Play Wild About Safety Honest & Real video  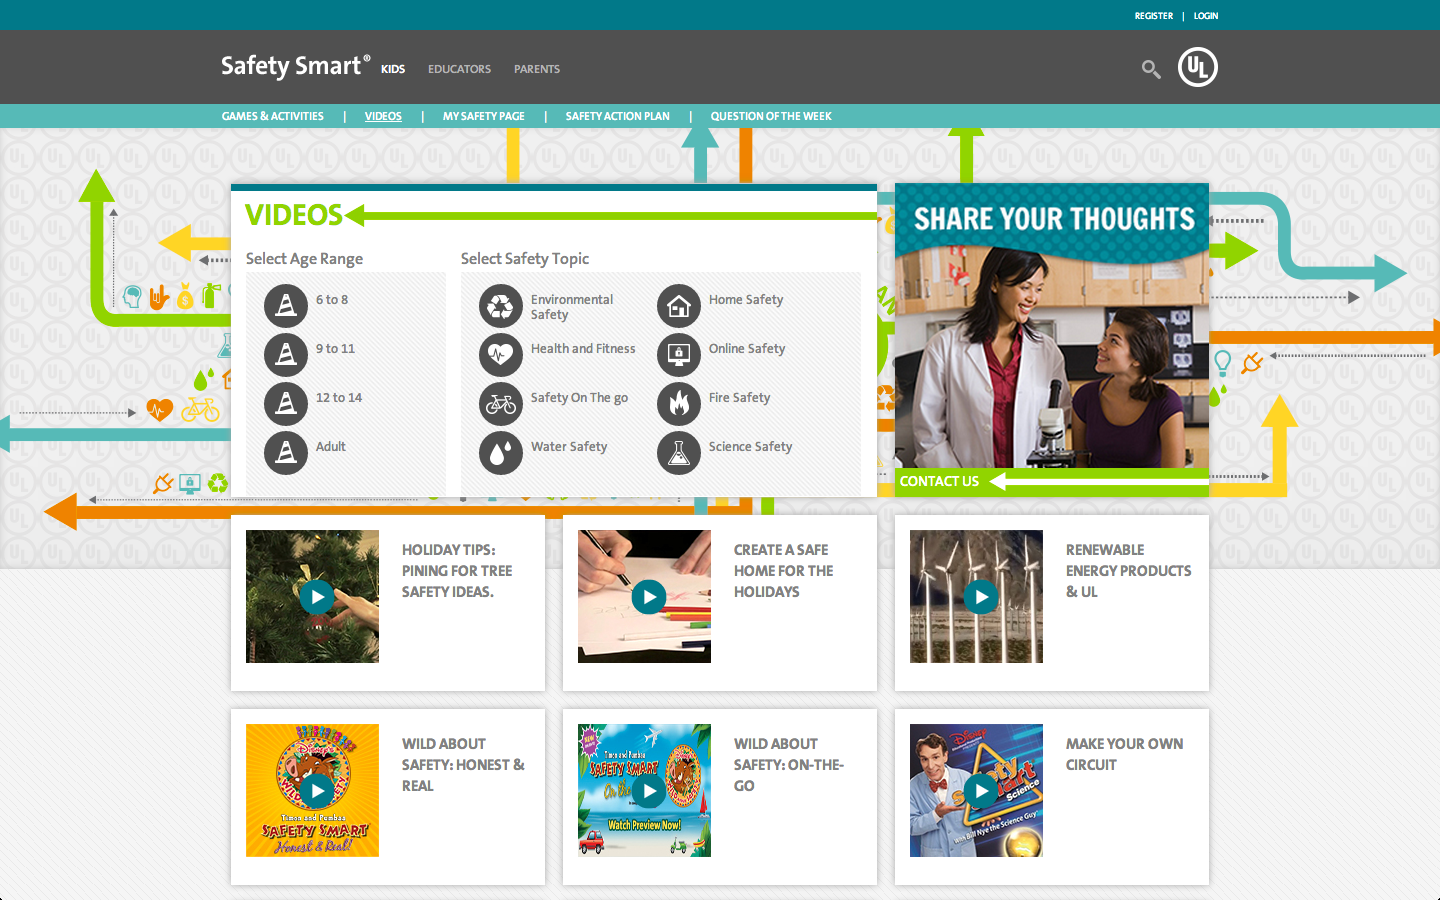tap(317, 791)
